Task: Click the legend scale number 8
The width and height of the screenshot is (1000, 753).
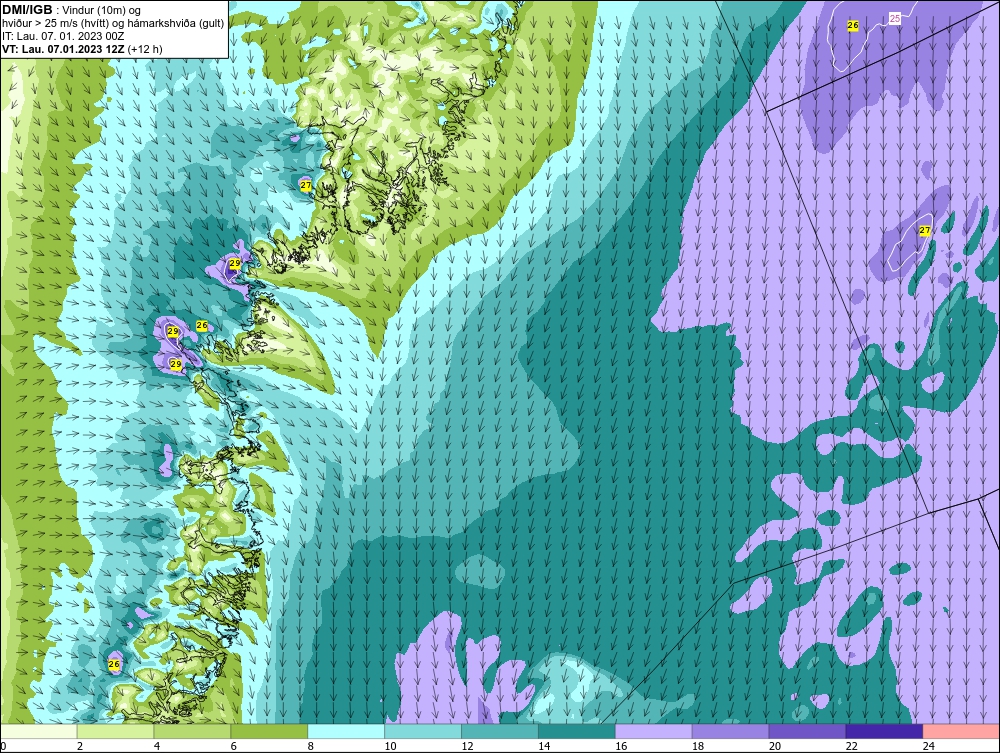Action: point(311,746)
